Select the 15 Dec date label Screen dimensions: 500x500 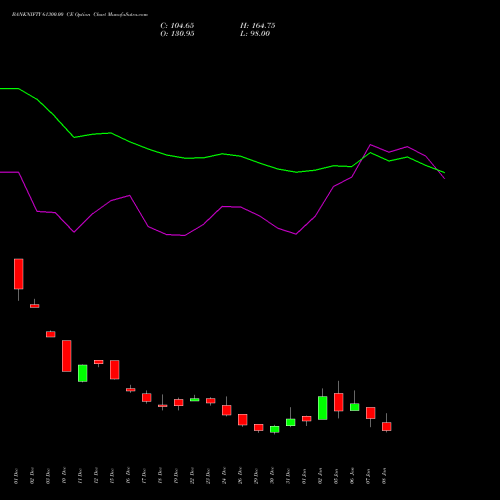coord(112,476)
